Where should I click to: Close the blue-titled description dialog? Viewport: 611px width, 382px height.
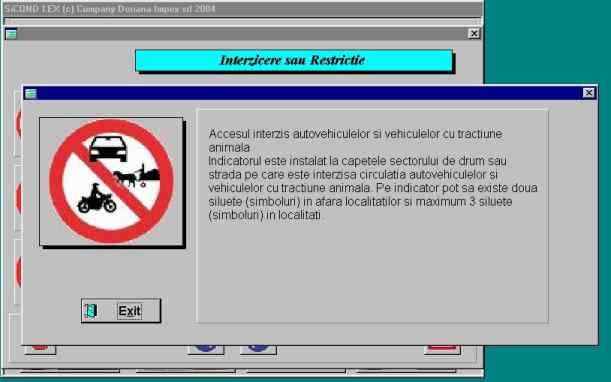(588, 93)
